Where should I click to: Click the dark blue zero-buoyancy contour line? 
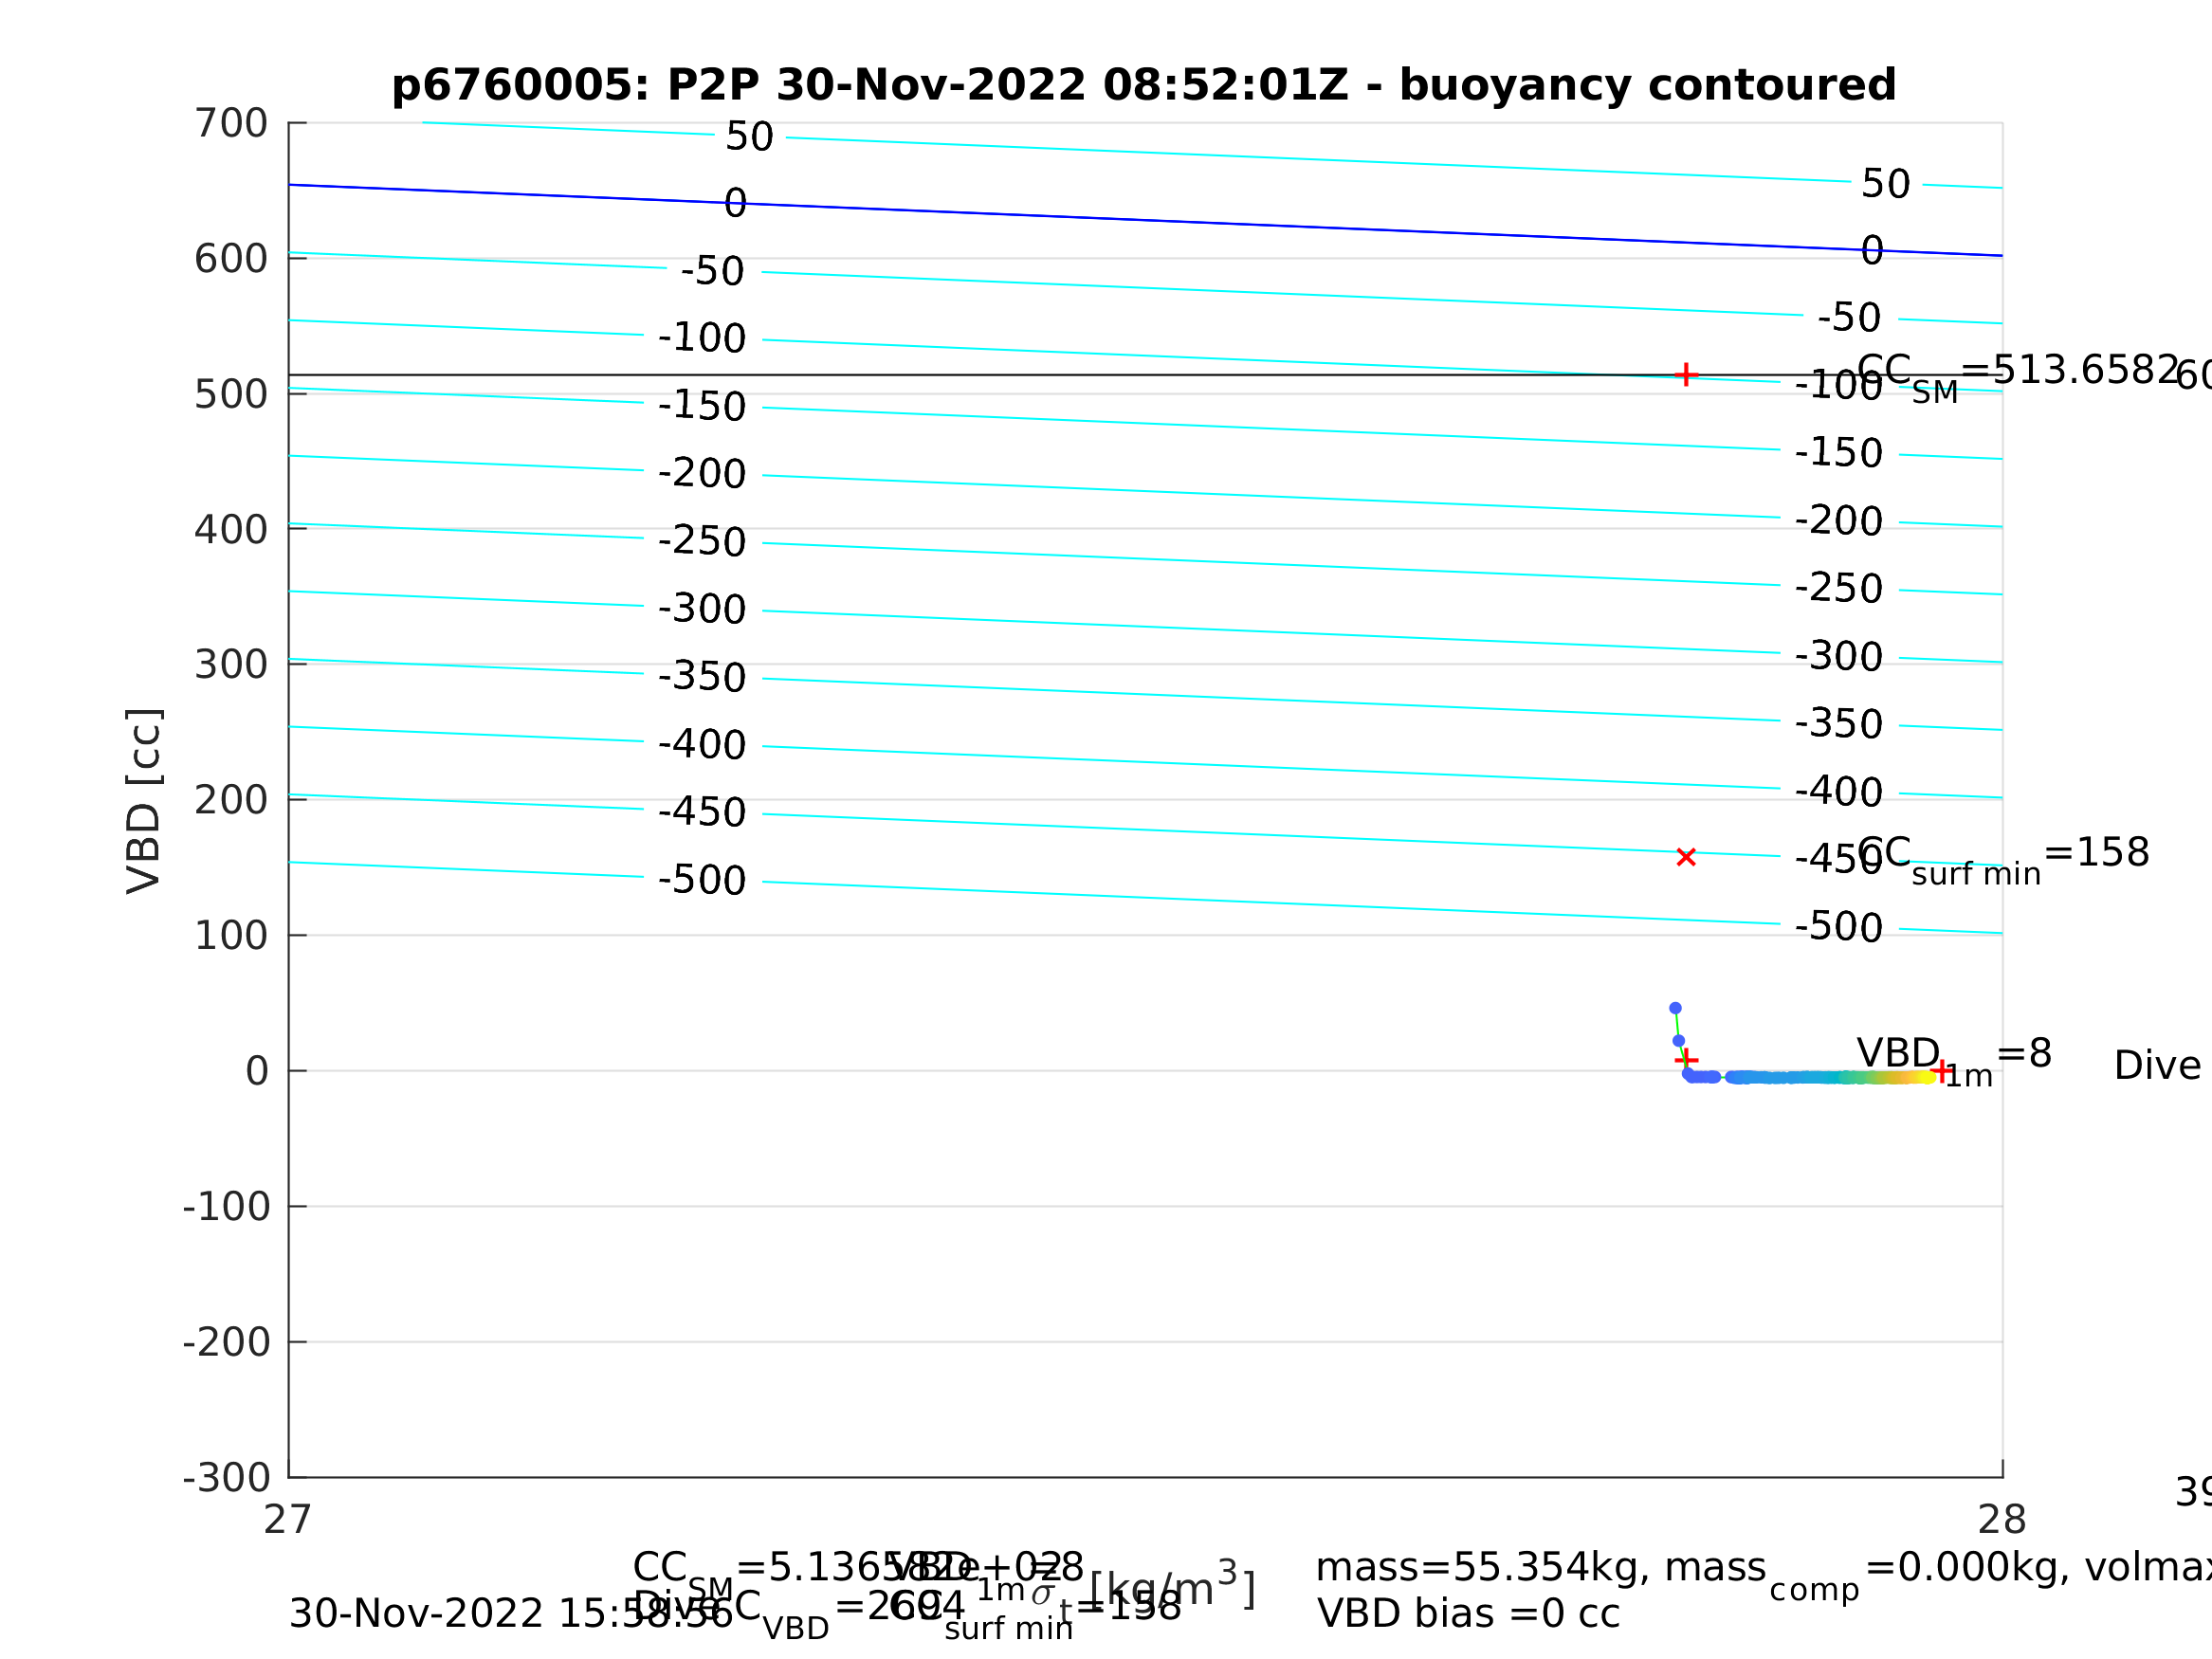click(1145, 220)
